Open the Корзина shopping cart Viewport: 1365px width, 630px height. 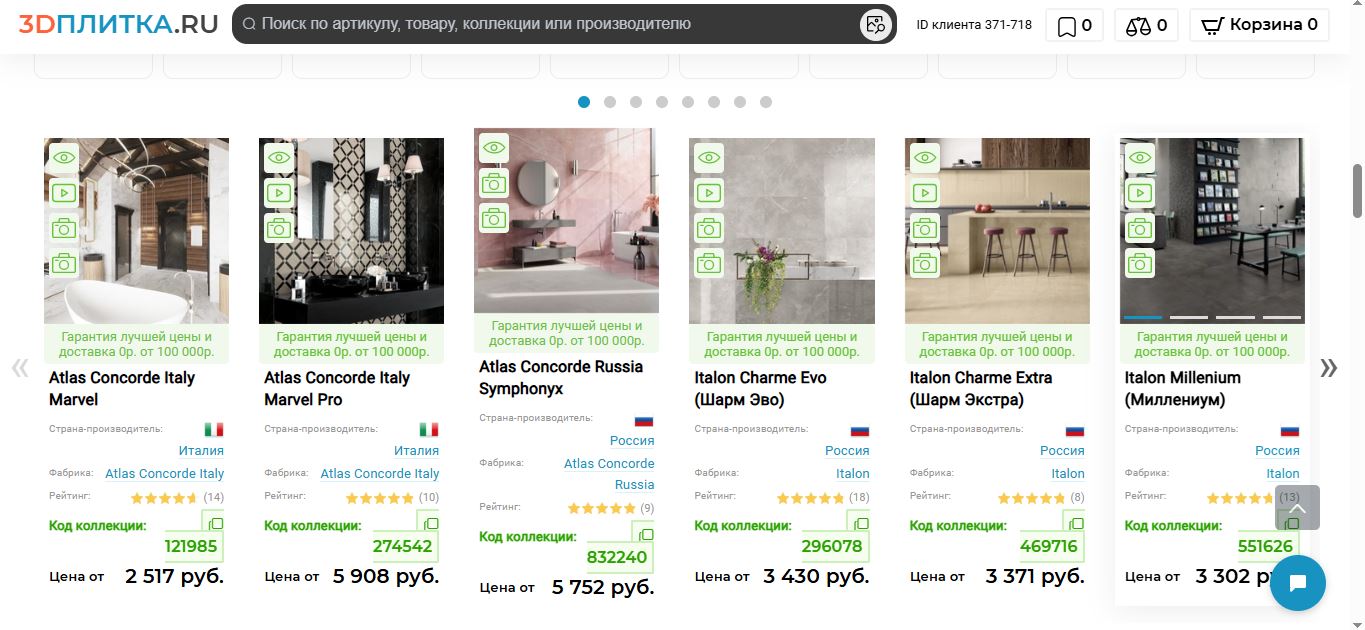coord(1259,25)
